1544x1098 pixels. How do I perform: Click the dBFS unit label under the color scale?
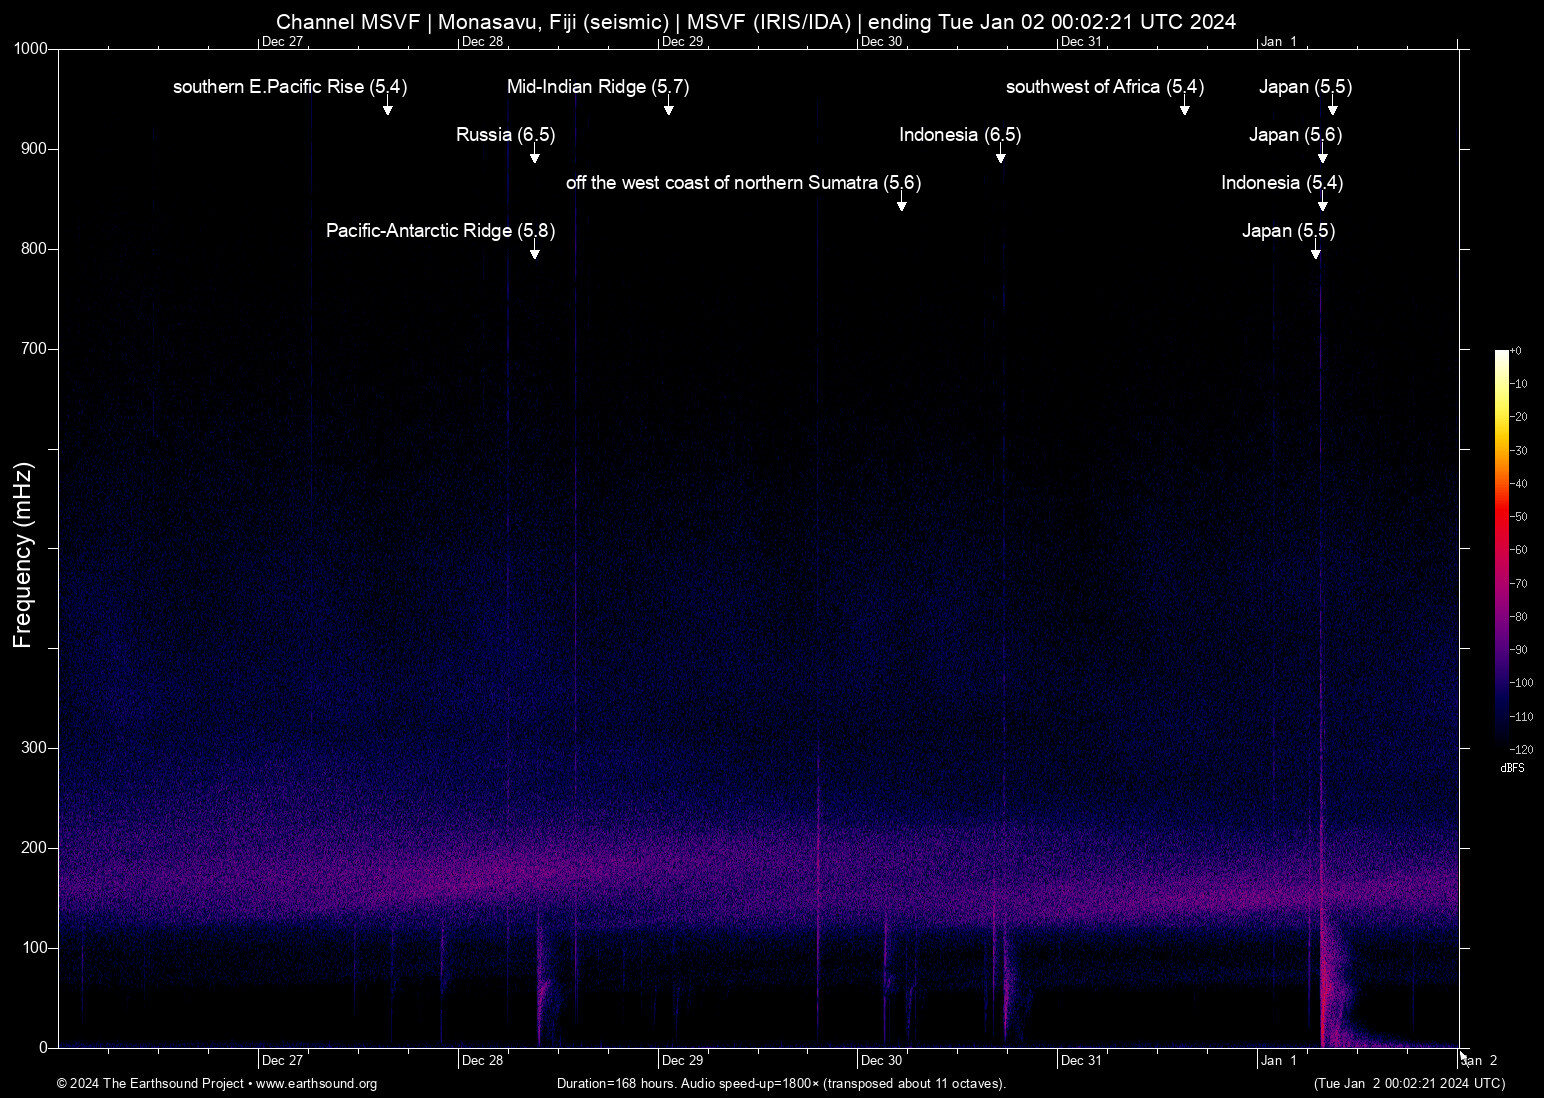(x=1512, y=768)
